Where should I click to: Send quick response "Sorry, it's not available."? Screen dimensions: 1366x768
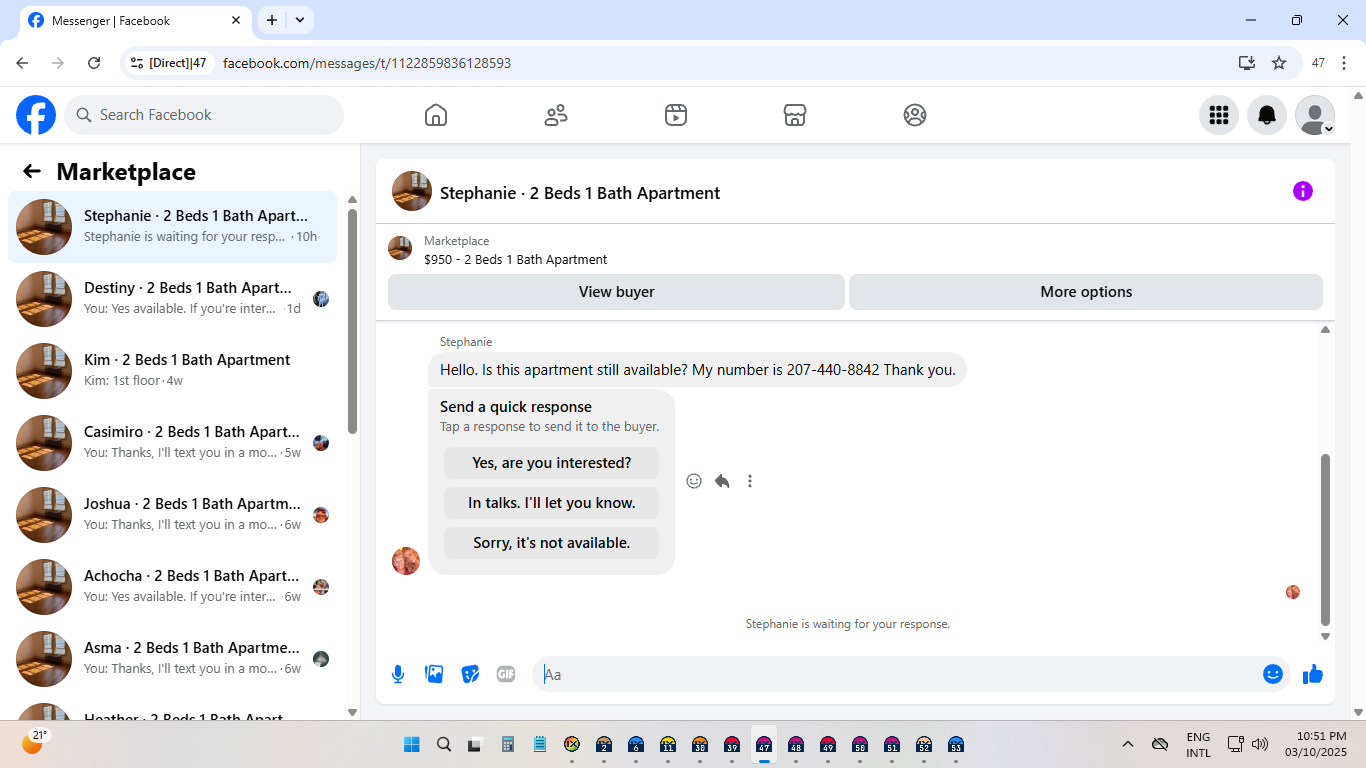(552, 543)
